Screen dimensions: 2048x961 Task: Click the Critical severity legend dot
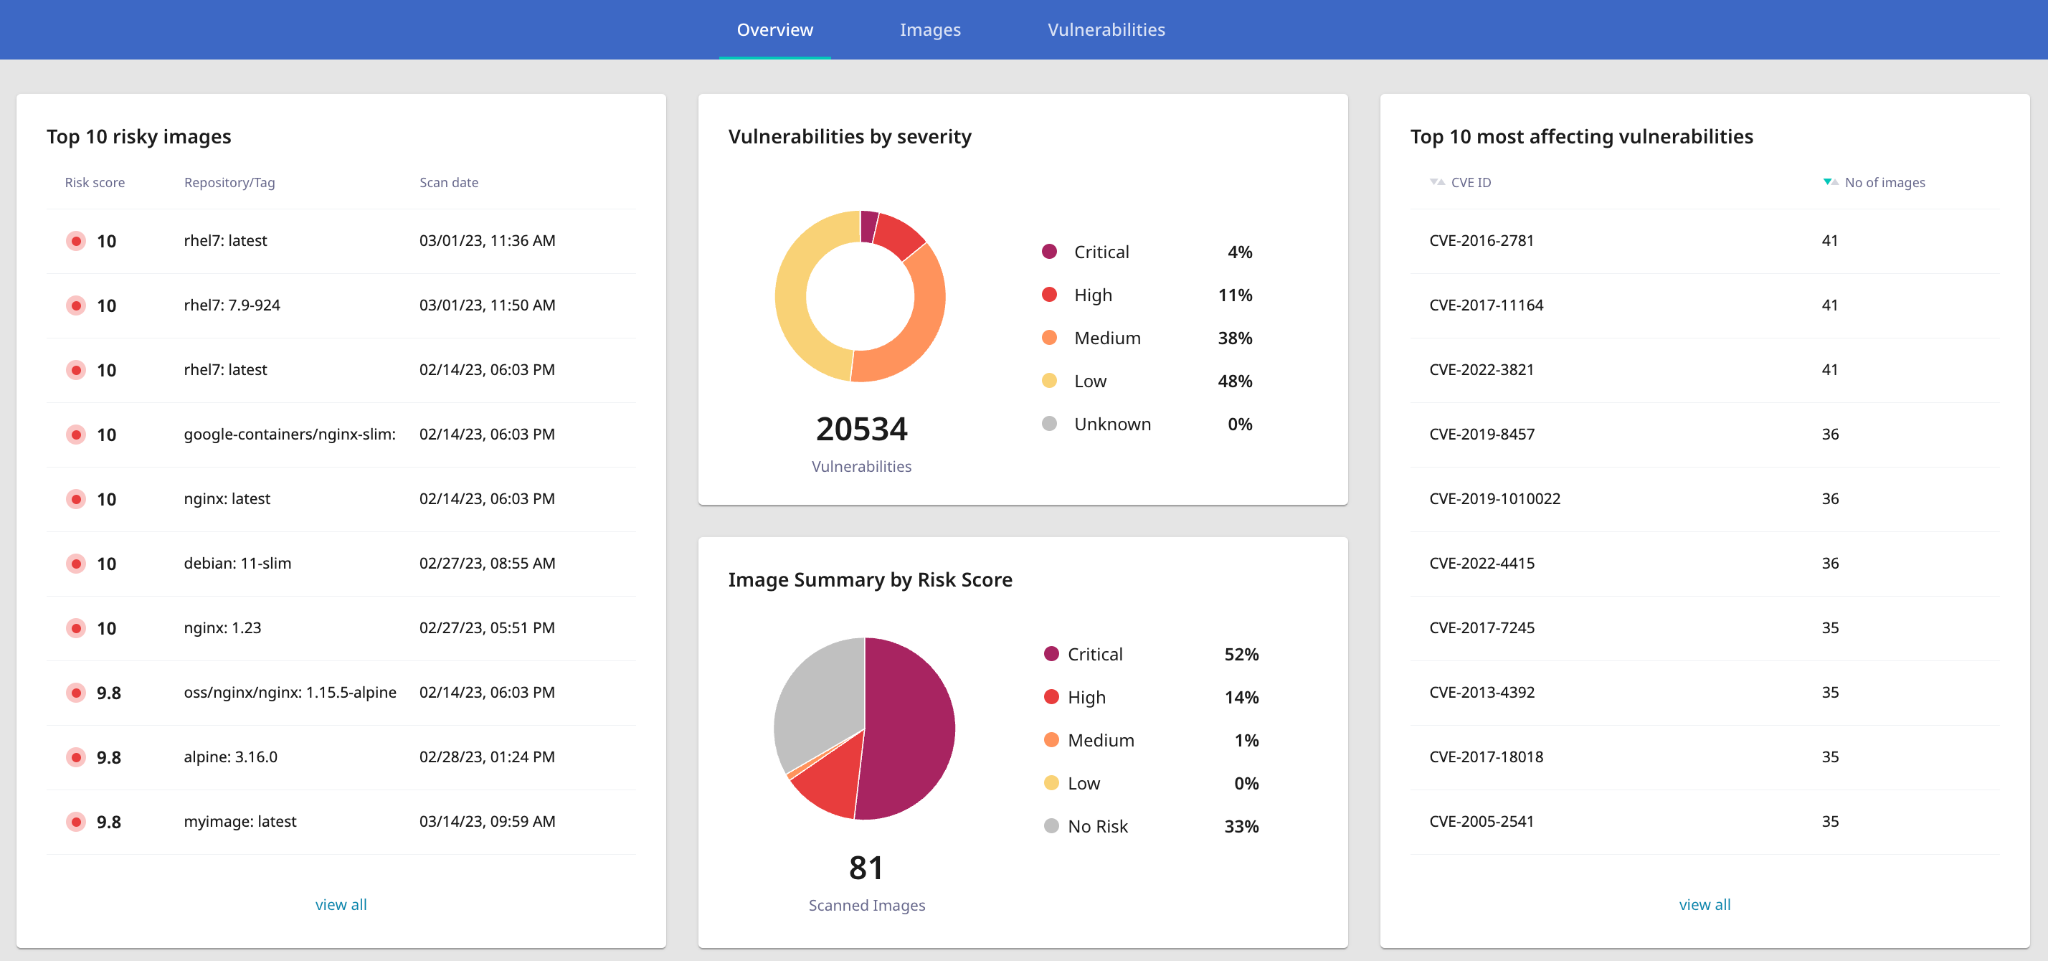click(x=1049, y=252)
